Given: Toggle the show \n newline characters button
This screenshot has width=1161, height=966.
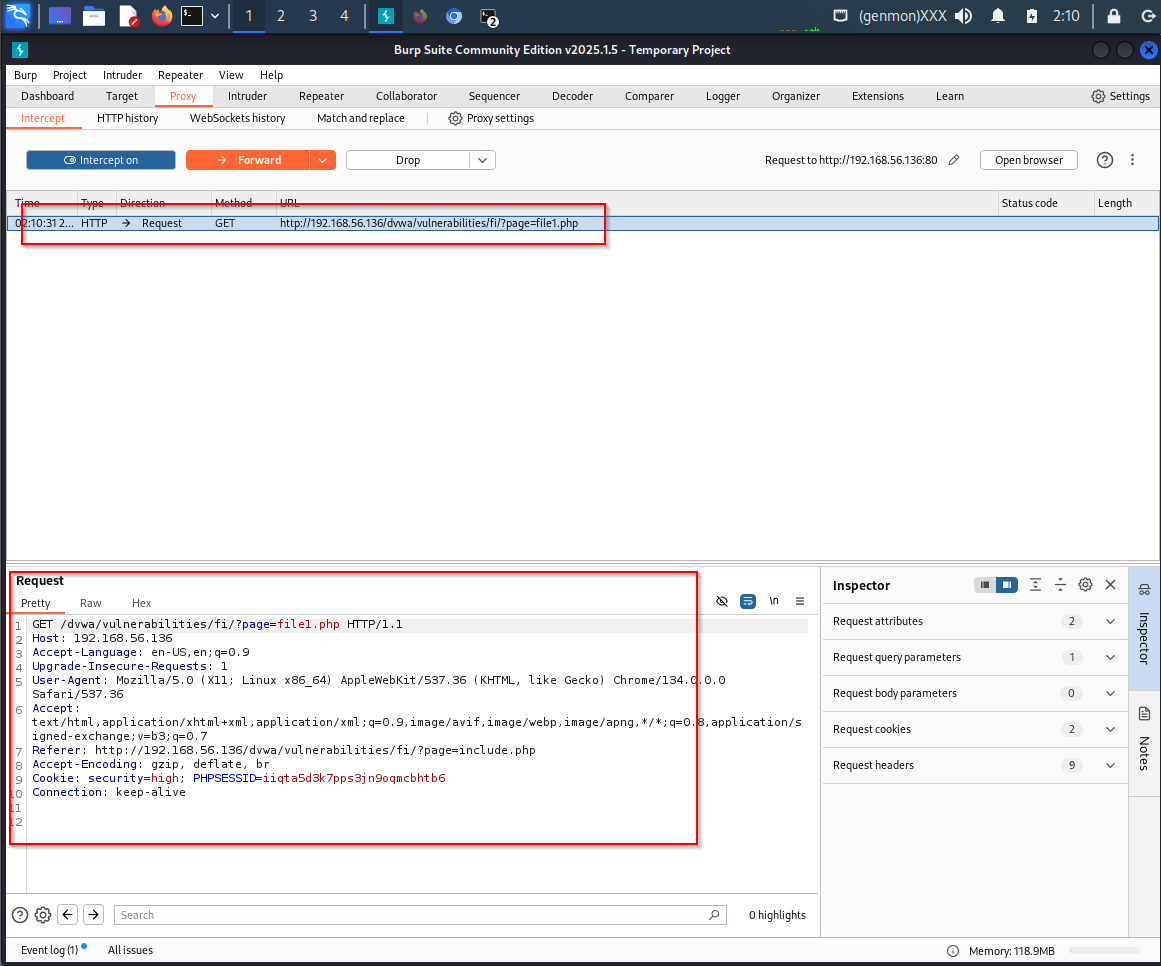Looking at the screenshot, I should (774, 601).
